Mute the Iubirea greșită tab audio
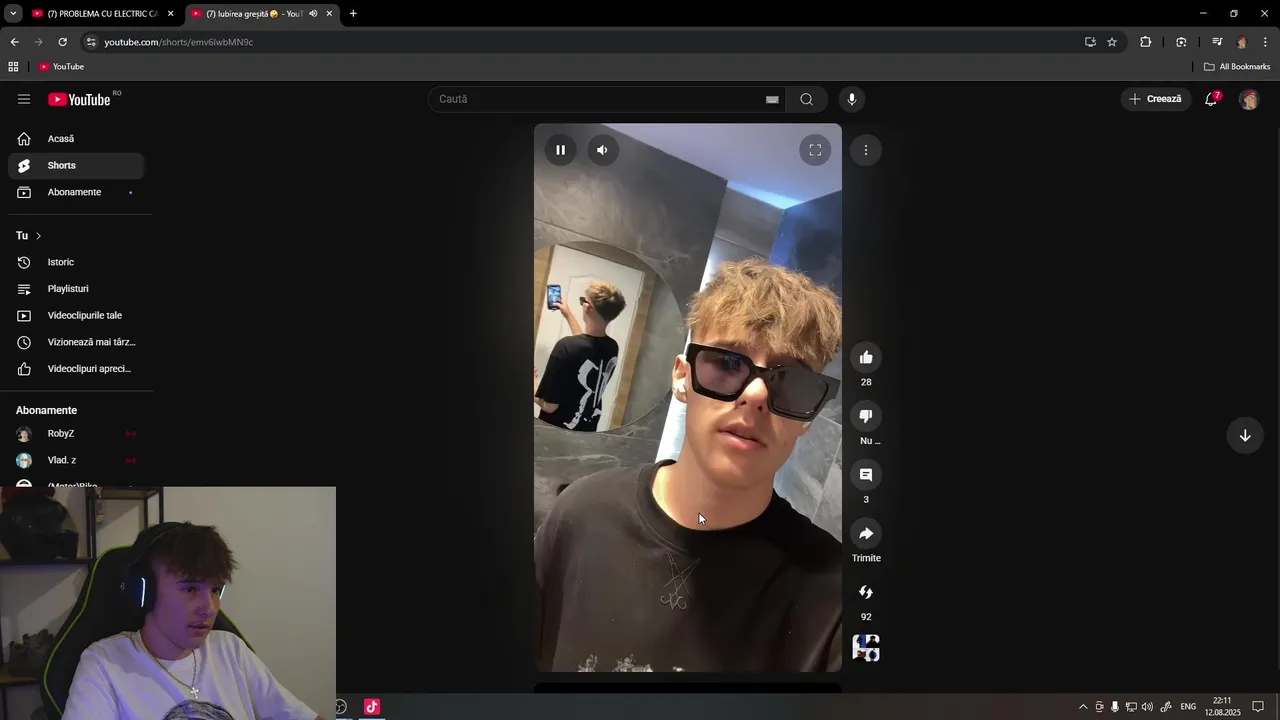 (x=313, y=14)
